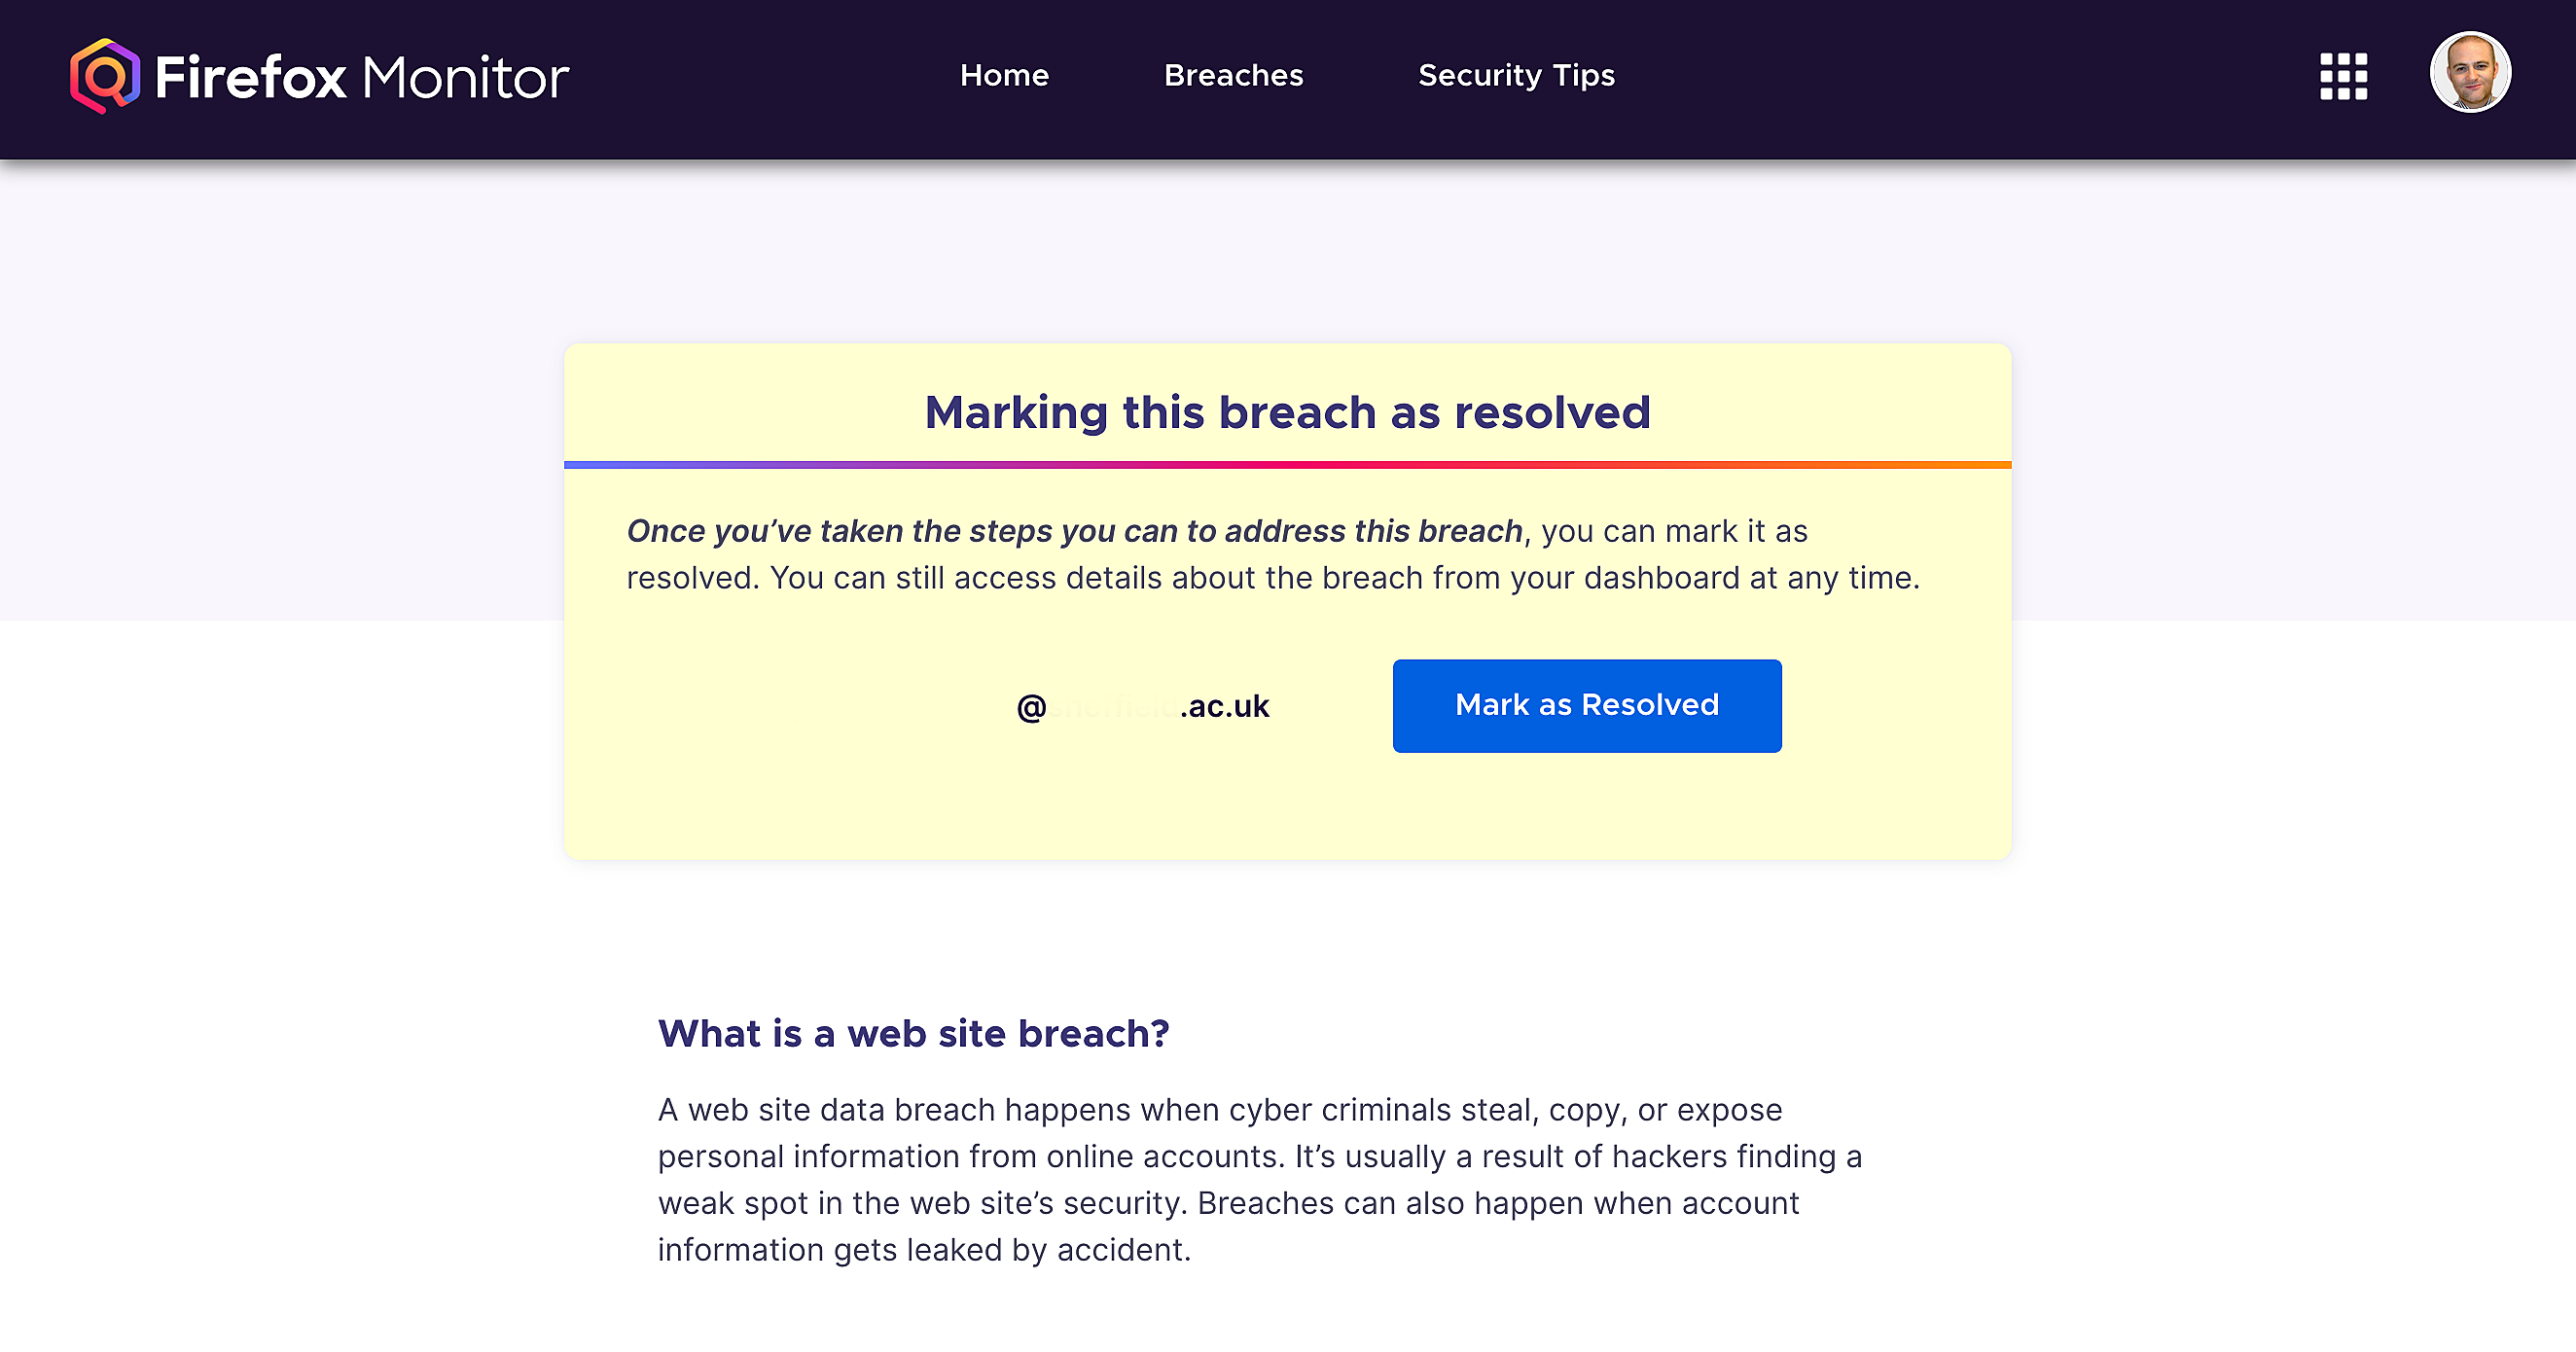Click the "What is a web site breach?" heading
Viewport: 2576px width, 1352px height.
tap(913, 1033)
